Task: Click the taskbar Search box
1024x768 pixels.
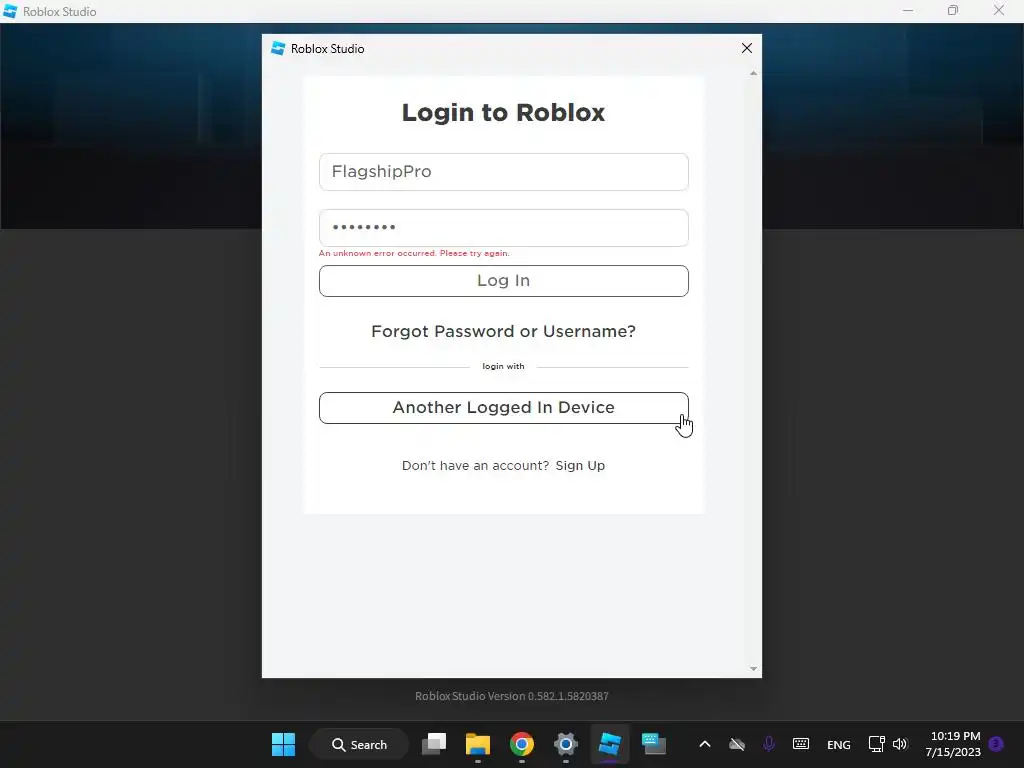Action: [359, 744]
